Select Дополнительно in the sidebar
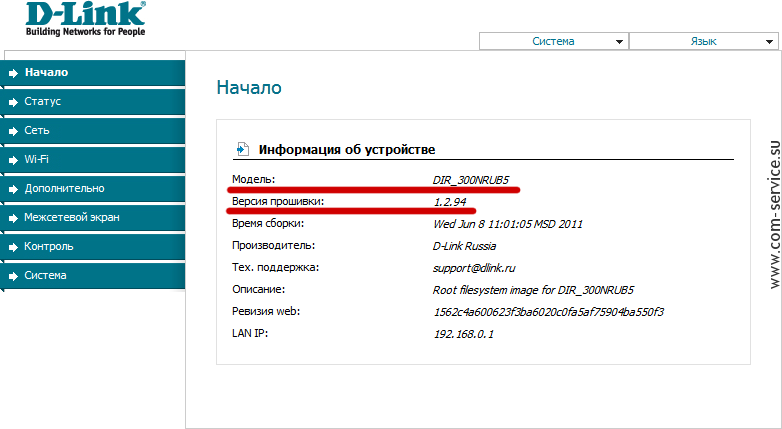This screenshot has width=782, height=429. pos(93,189)
